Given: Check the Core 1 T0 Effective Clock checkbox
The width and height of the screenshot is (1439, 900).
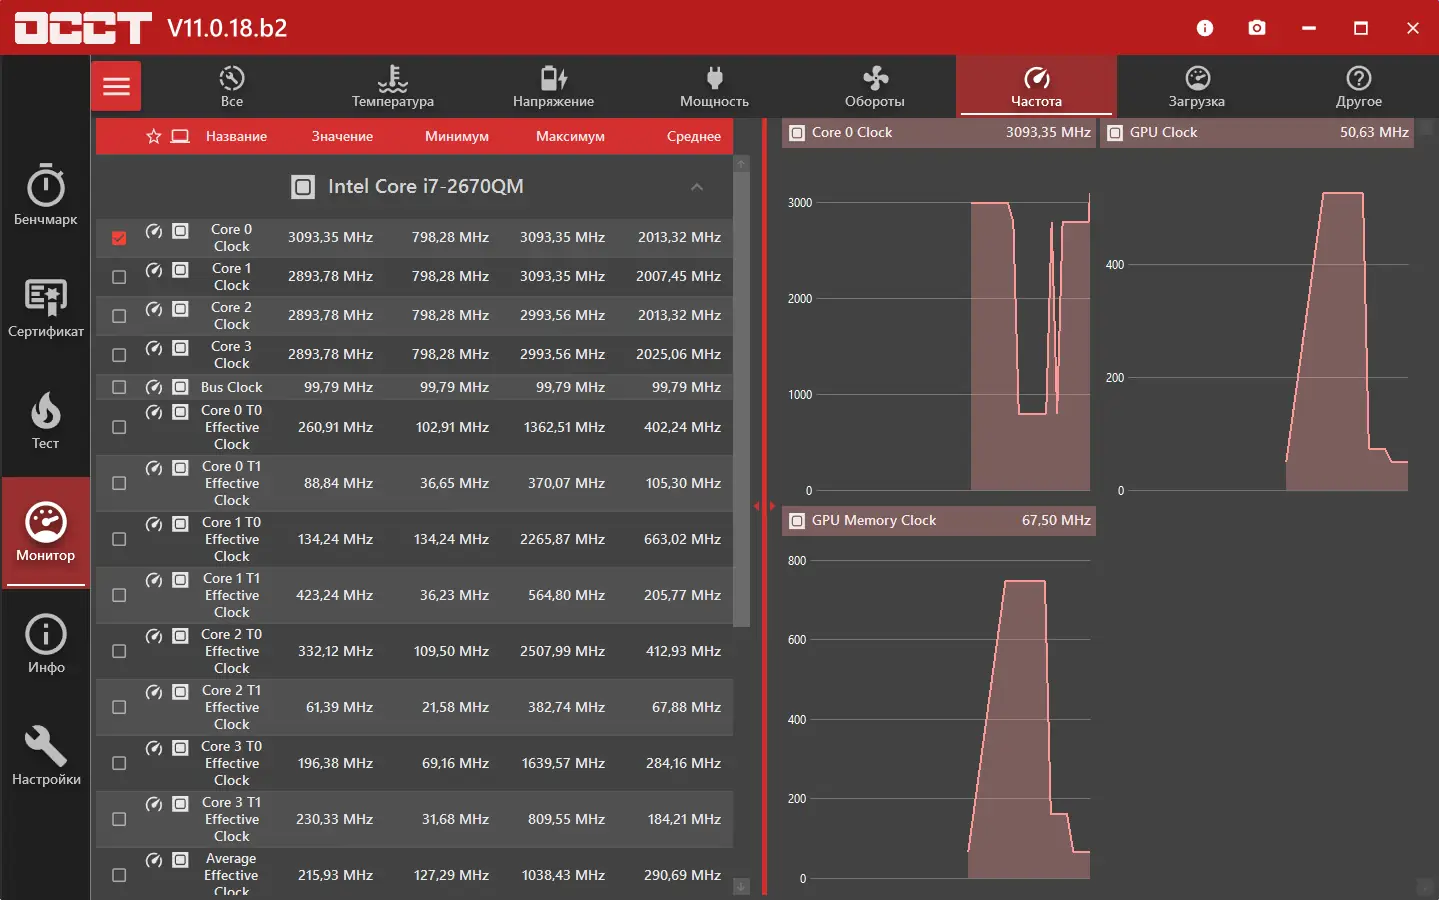Looking at the screenshot, I should coord(119,539).
